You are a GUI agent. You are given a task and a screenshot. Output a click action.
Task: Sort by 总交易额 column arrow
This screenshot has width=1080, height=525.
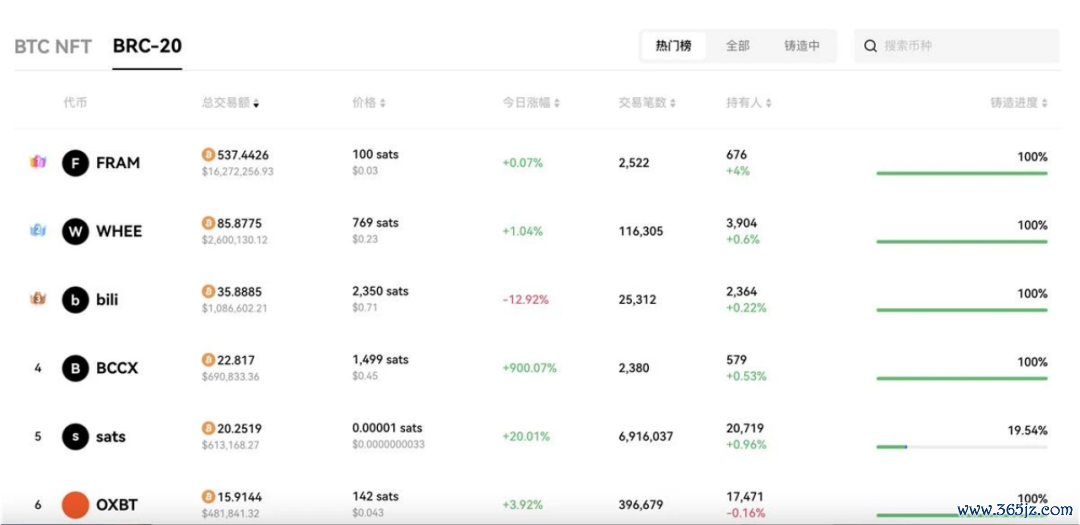256,103
